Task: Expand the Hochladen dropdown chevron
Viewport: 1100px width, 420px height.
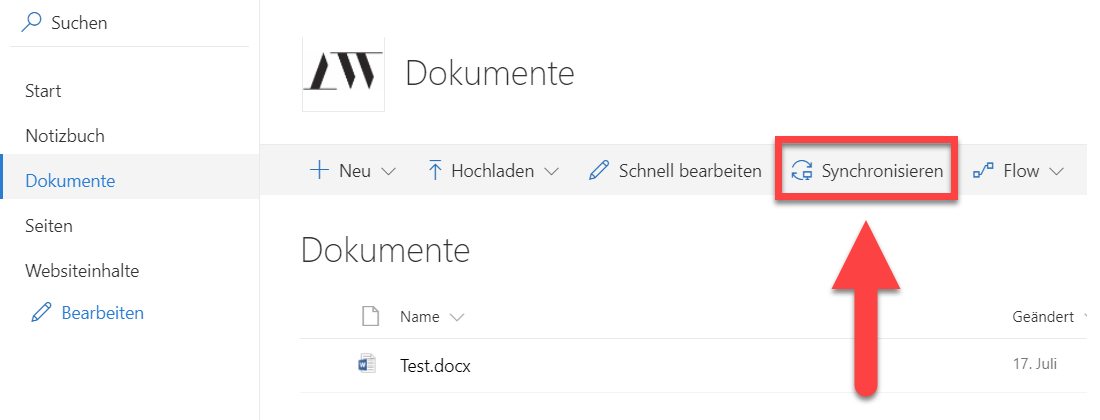Action: pyautogui.click(x=551, y=172)
